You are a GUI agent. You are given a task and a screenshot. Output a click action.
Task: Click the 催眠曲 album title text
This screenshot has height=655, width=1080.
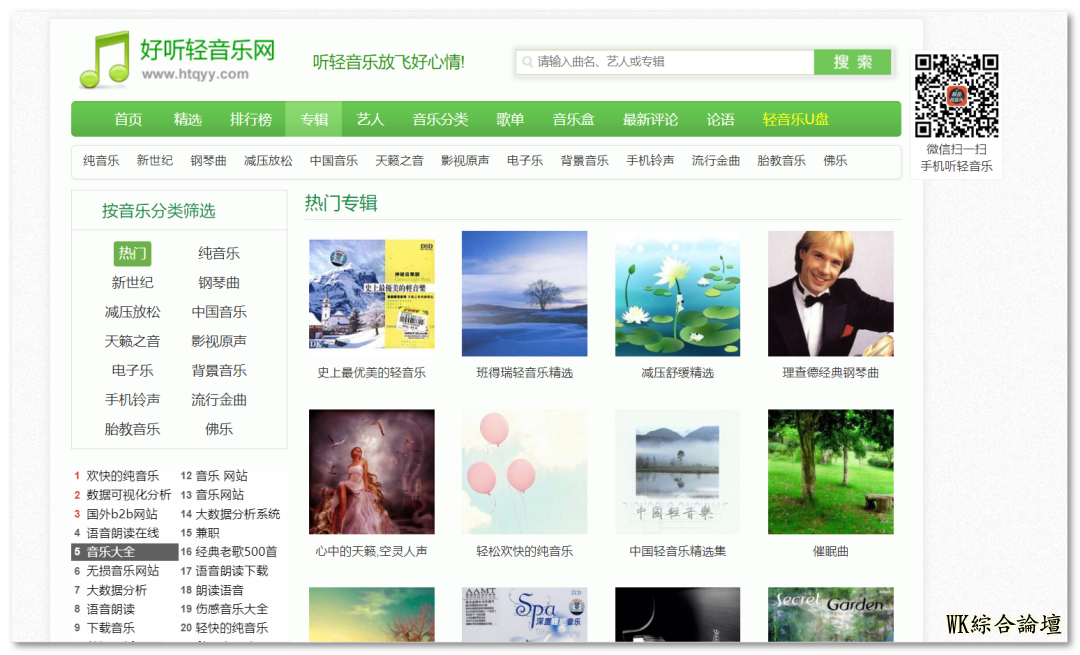[831, 551]
